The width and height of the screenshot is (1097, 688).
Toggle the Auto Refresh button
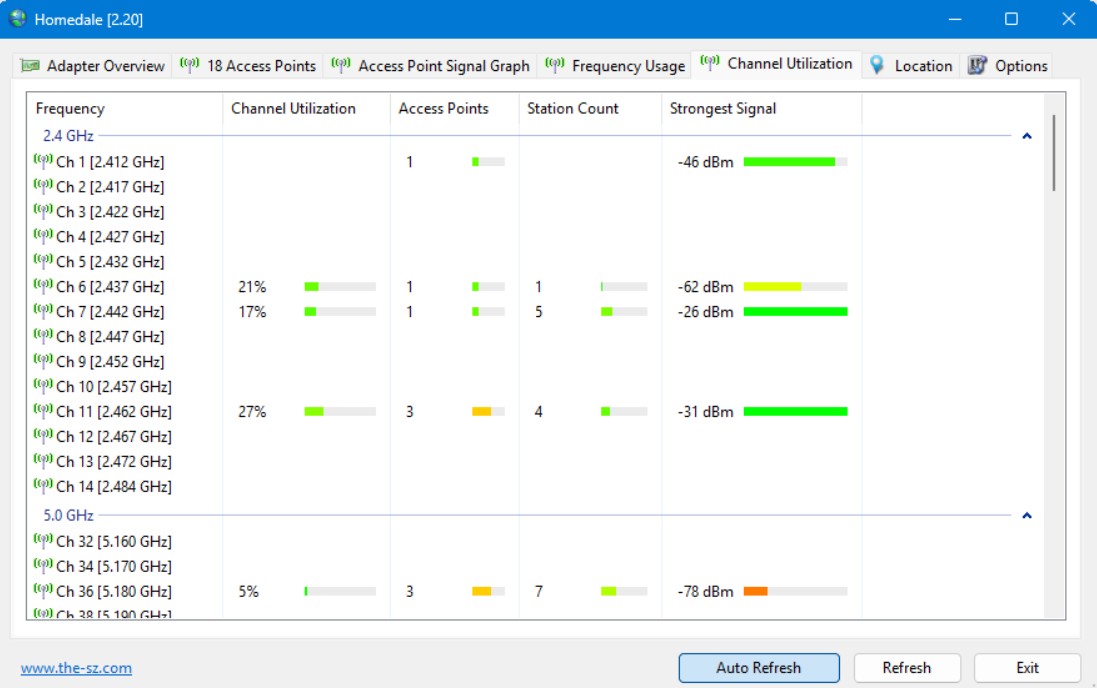coord(758,668)
